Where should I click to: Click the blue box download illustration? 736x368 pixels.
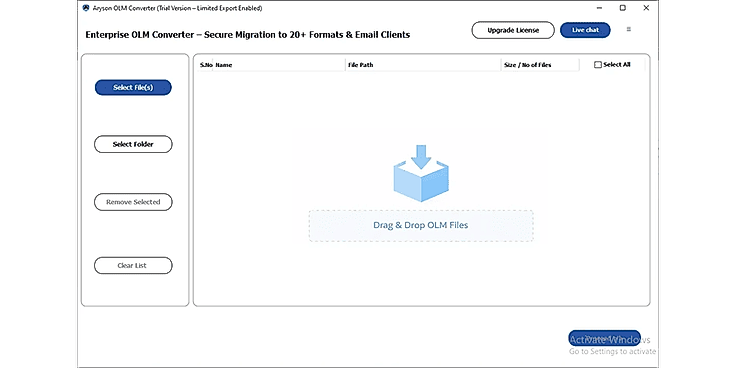point(421,173)
